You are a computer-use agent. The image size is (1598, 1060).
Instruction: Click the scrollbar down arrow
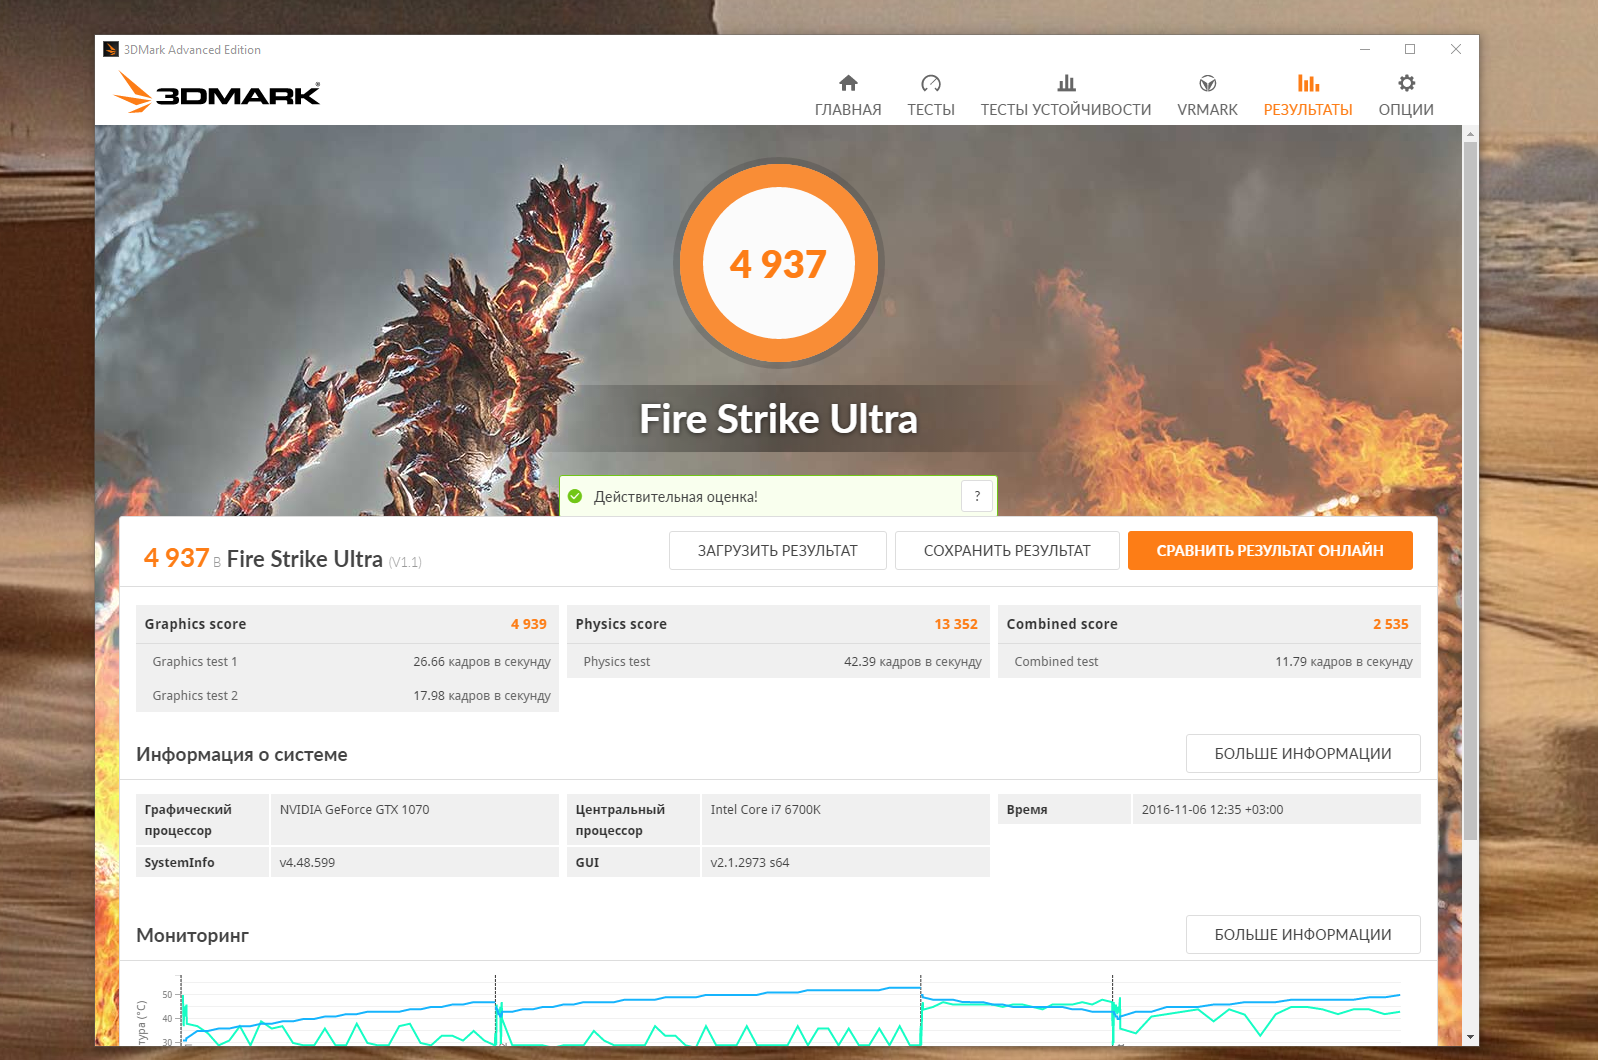(x=1470, y=1038)
